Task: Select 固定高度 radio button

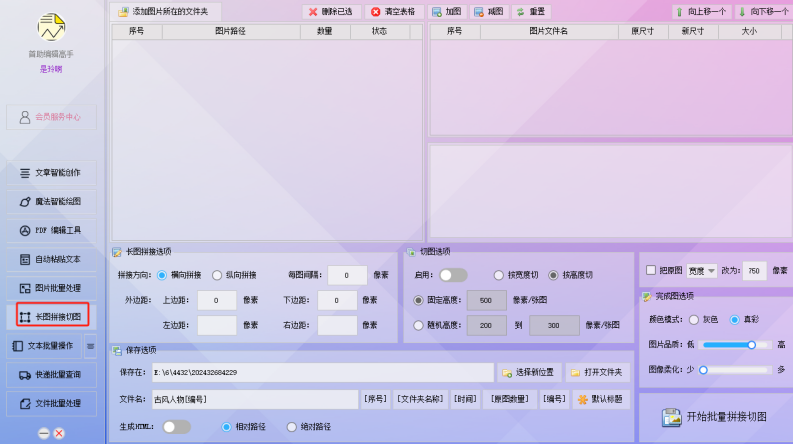Action: point(418,300)
